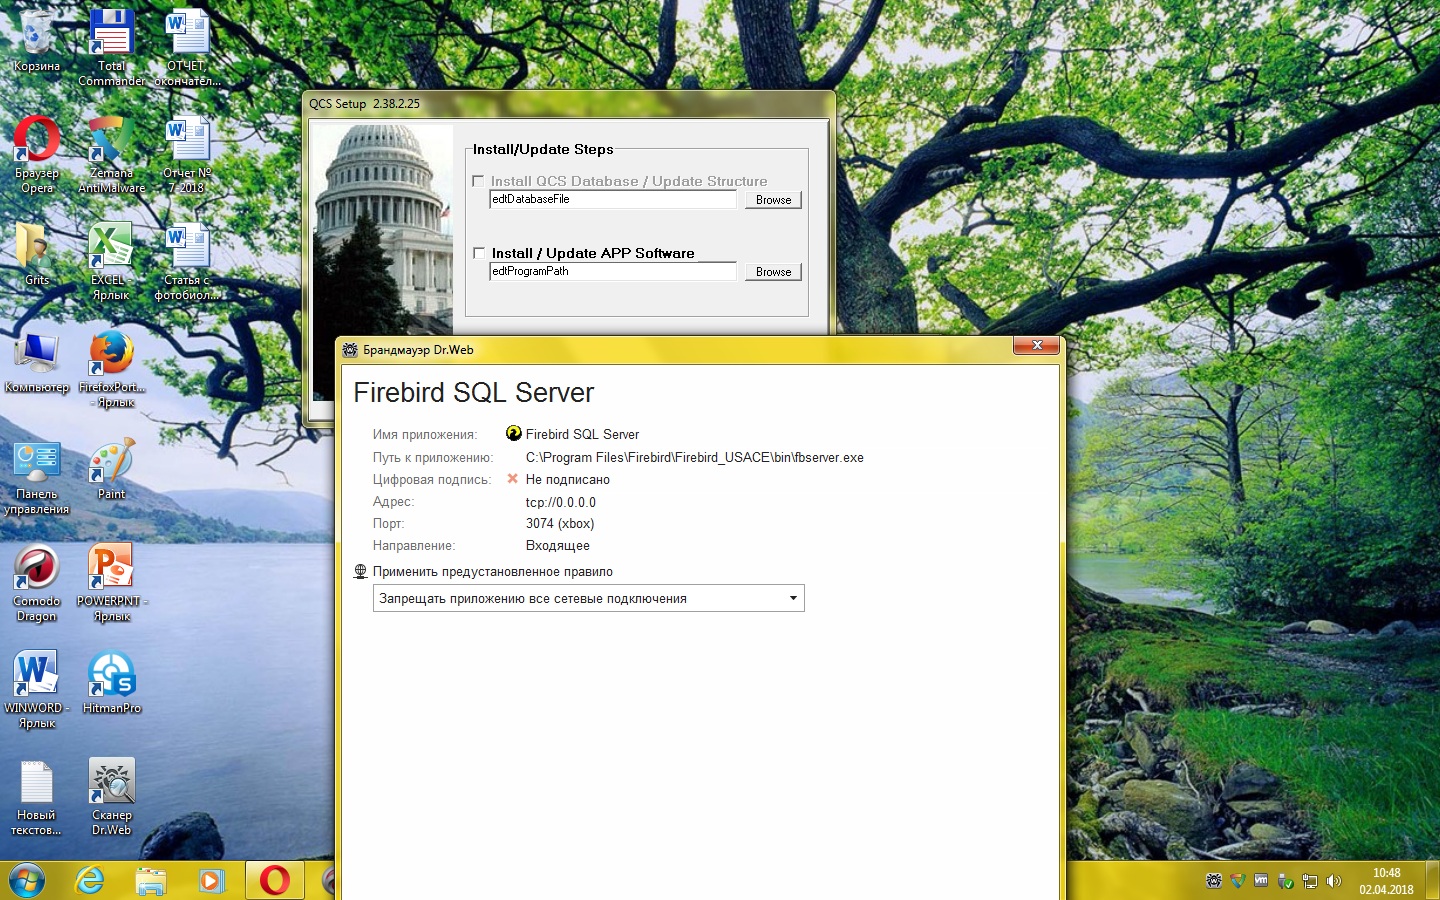Open Comodo Dragon browser shortcut
The width and height of the screenshot is (1440, 900).
tap(37, 583)
